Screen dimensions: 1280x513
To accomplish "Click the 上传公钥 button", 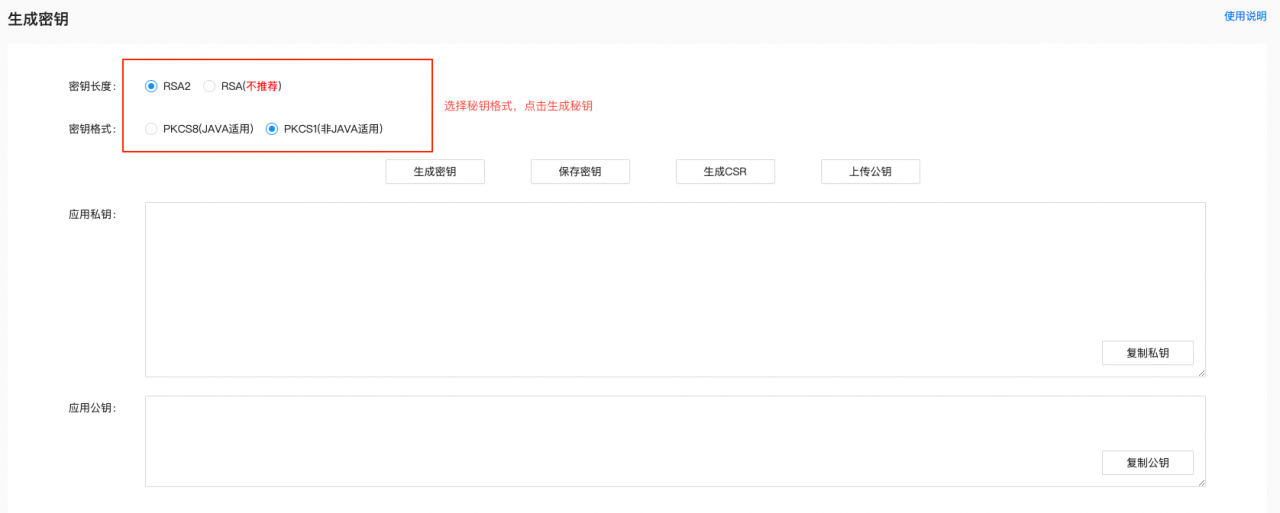I will (x=870, y=172).
